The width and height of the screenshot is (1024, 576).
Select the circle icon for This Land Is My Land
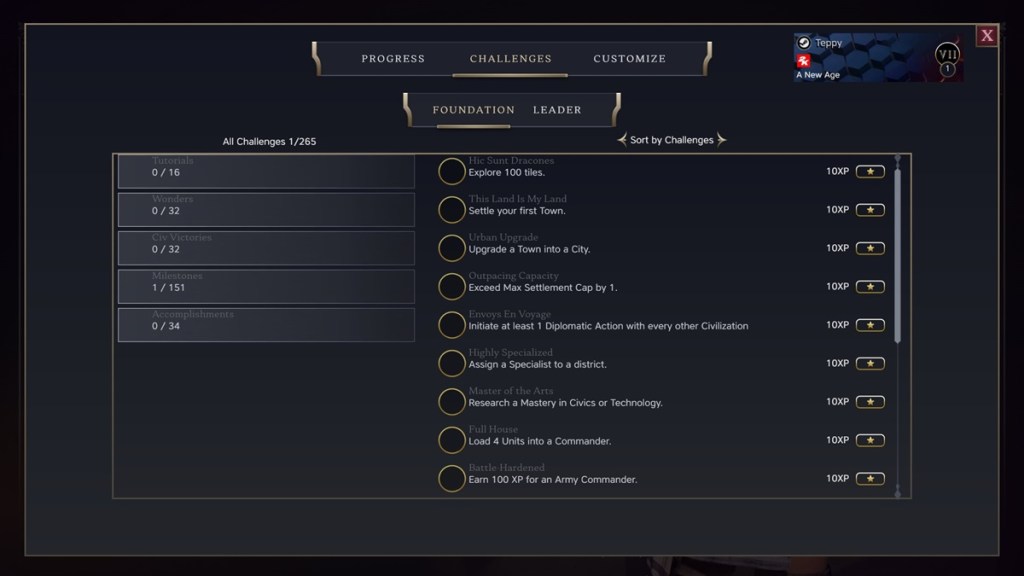click(x=450, y=209)
